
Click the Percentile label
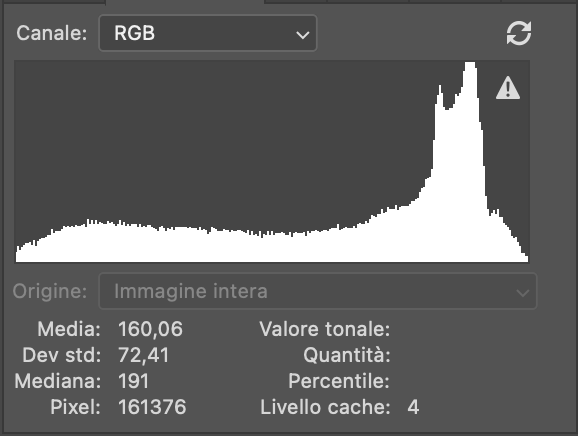(339, 381)
